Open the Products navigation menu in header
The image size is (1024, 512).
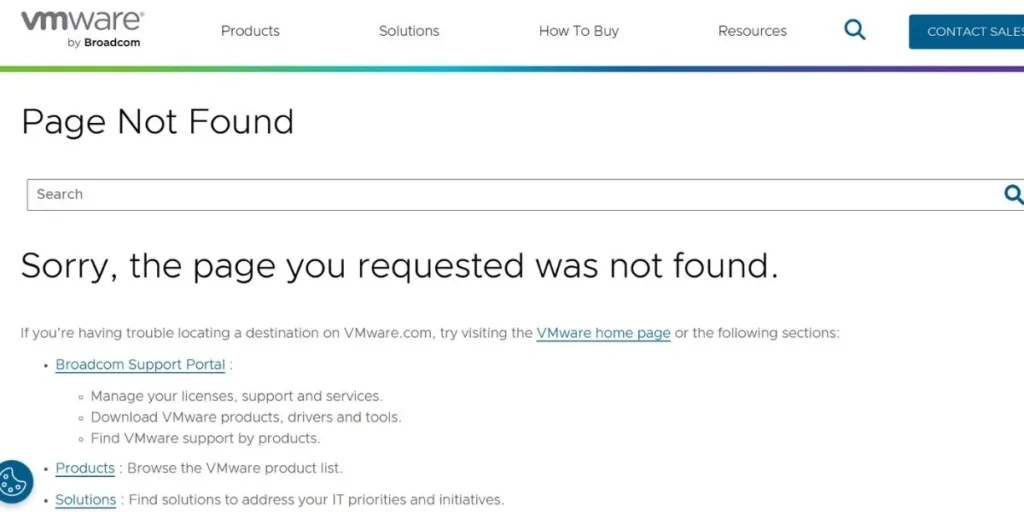(x=250, y=31)
